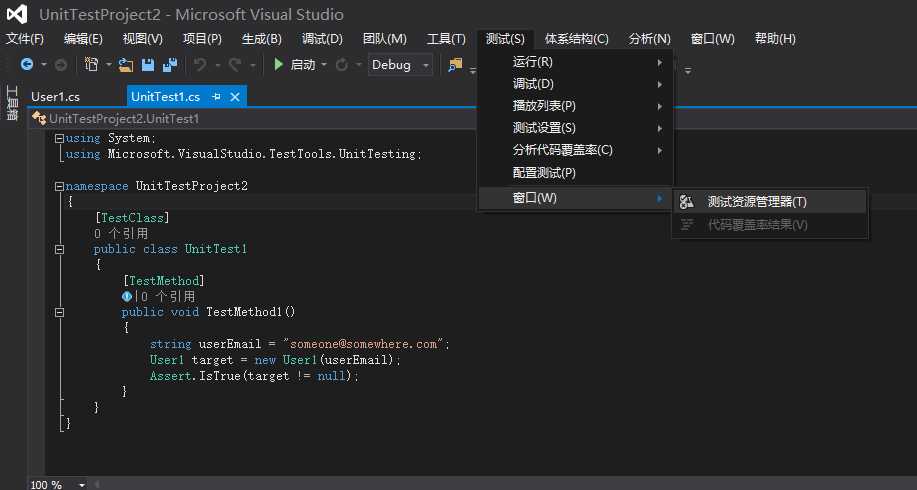
Task: Open dropdown arrow beside 启动
Action: click(x=324, y=65)
